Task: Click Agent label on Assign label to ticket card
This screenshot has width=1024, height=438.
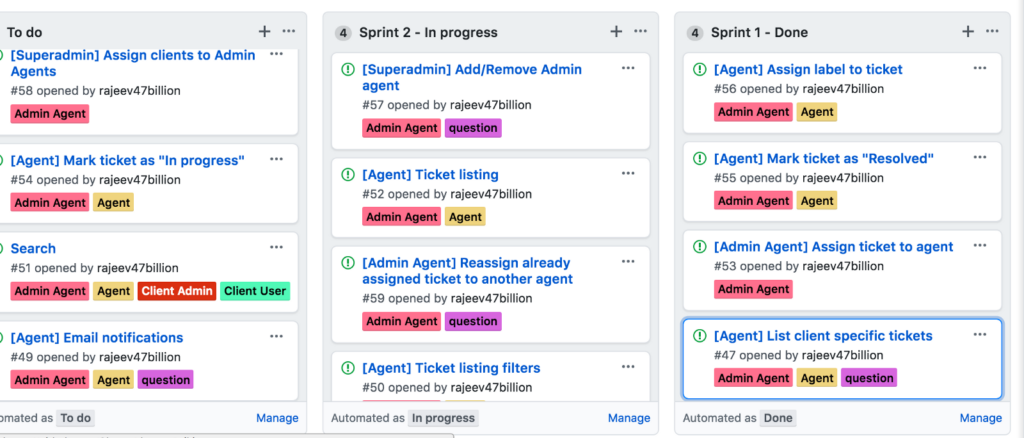Action: coord(817,112)
